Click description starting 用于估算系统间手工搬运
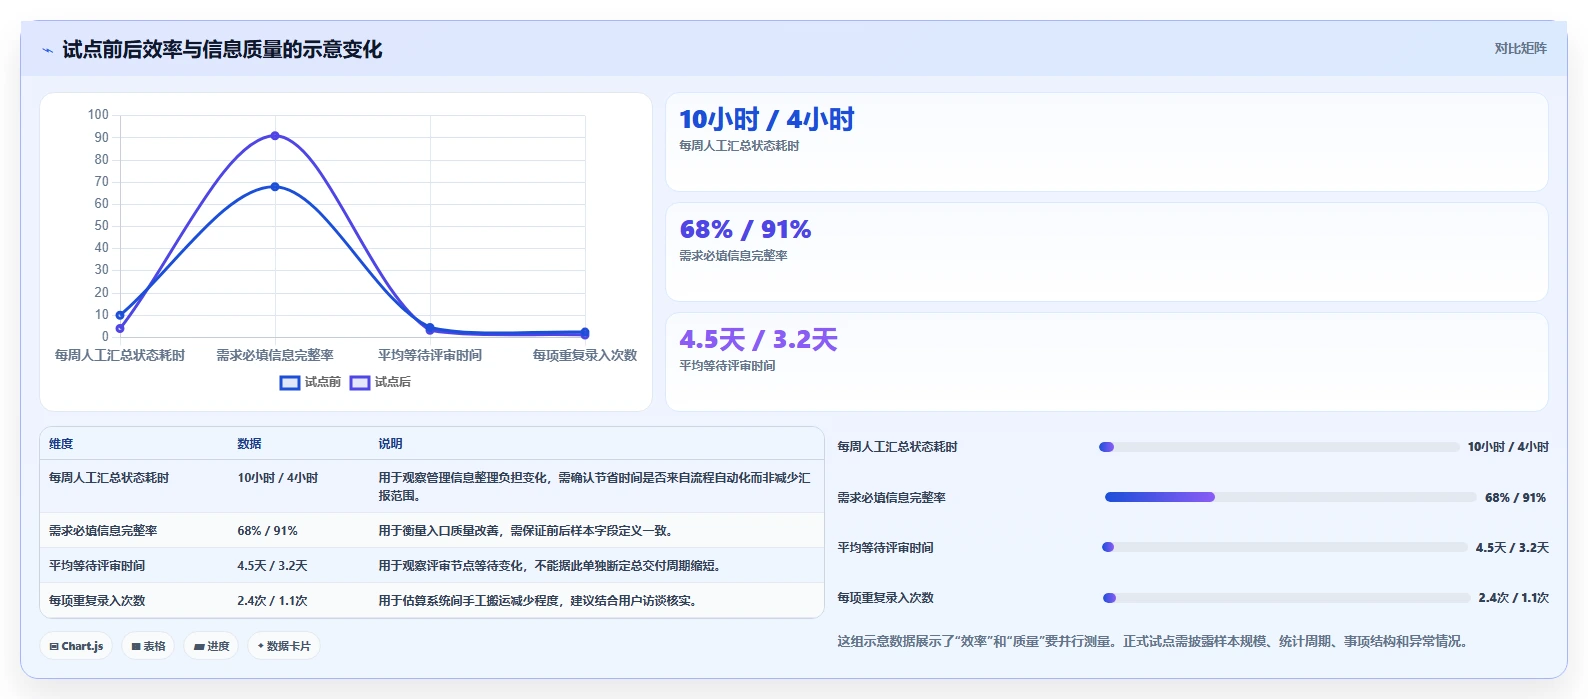This screenshot has width=1588, height=699. click(x=537, y=601)
